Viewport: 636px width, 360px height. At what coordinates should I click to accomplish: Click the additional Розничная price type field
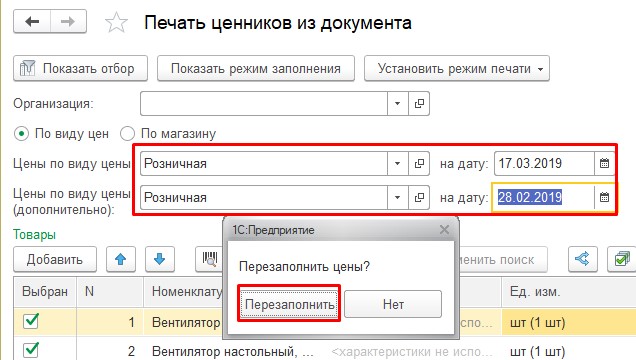click(x=264, y=197)
